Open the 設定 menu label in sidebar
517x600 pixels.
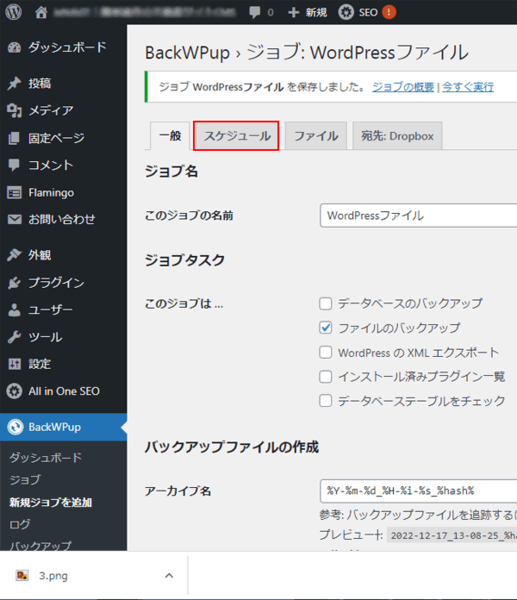coord(39,364)
